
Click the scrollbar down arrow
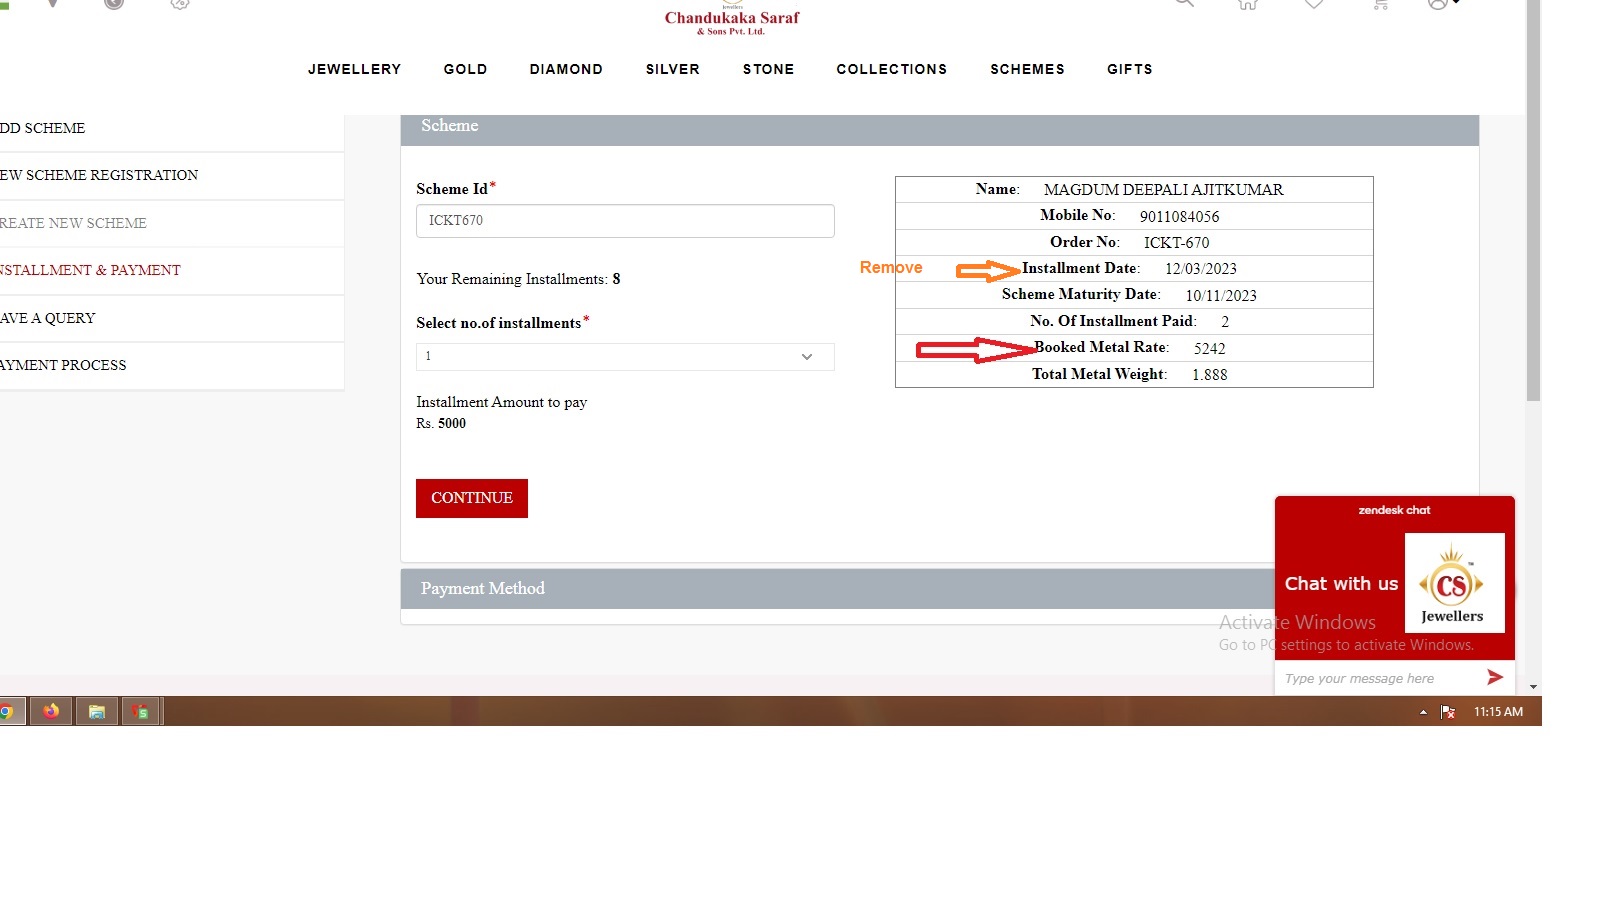pos(1534,688)
